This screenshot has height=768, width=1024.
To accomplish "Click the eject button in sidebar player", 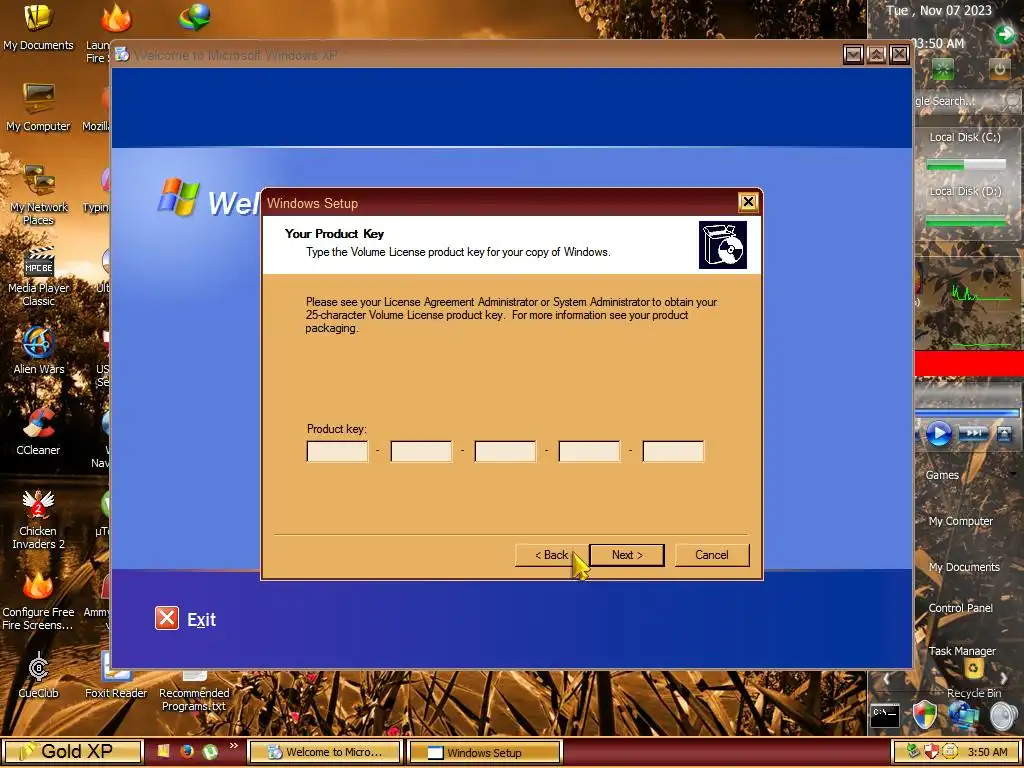I will click(x=1004, y=433).
